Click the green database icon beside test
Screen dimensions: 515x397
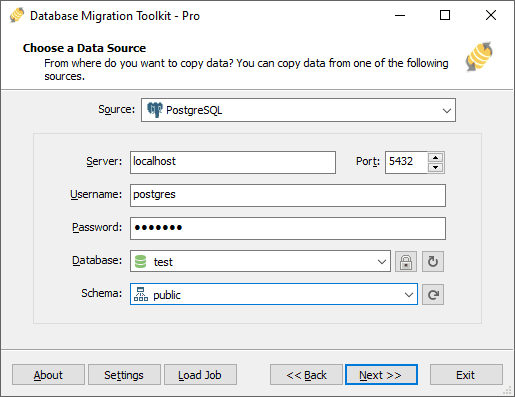[140, 262]
